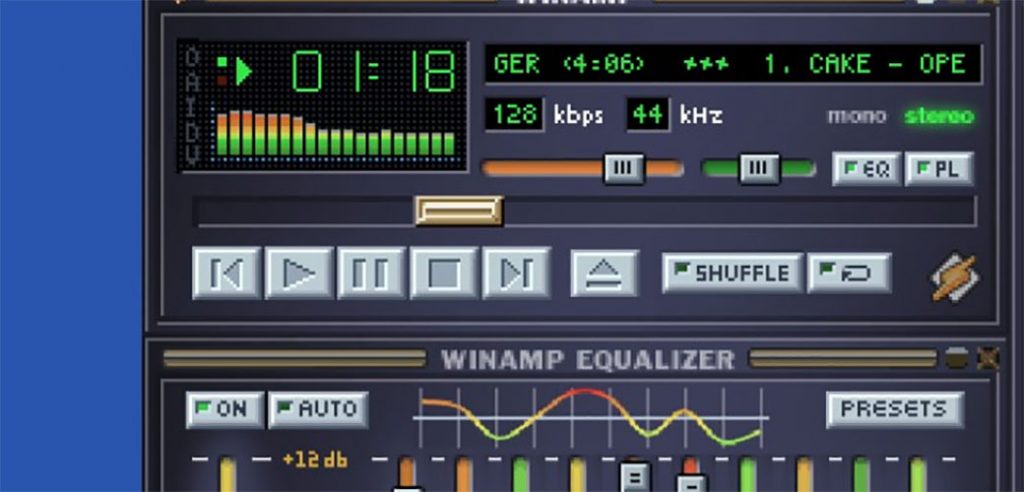Click the 44 kHz sample rate readout
1024x492 pixels.
(x=648, y=115)
